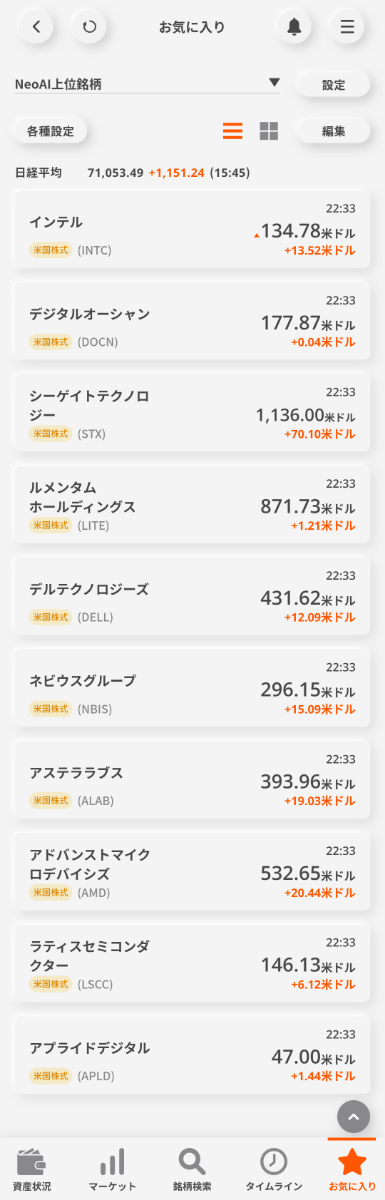
Task: Open the hamburger menu icon
Action: click(x=347, y=27)
